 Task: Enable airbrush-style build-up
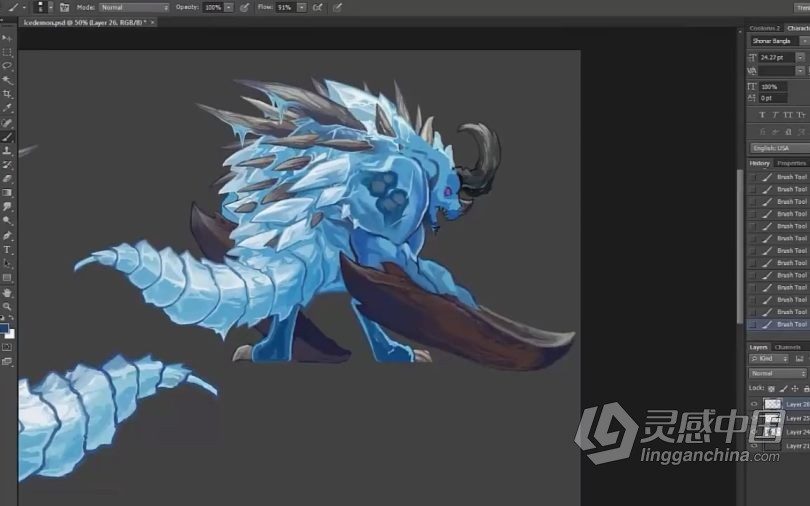(x=318, y=7)
